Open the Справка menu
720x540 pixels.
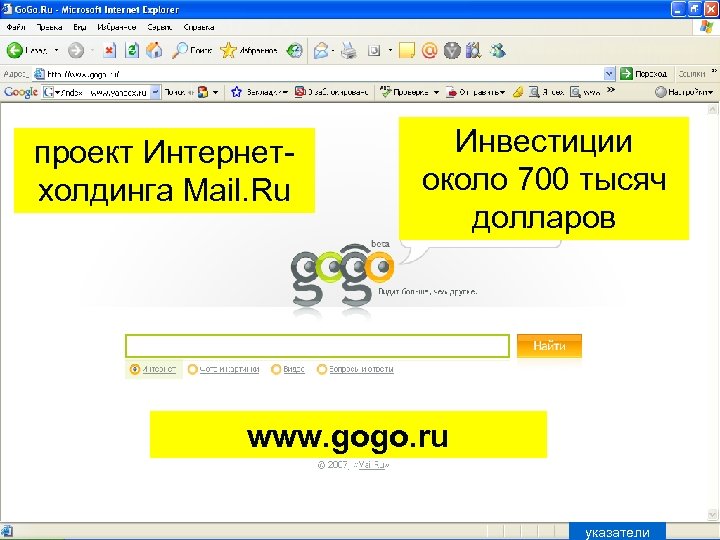click(x=198, y=27)
